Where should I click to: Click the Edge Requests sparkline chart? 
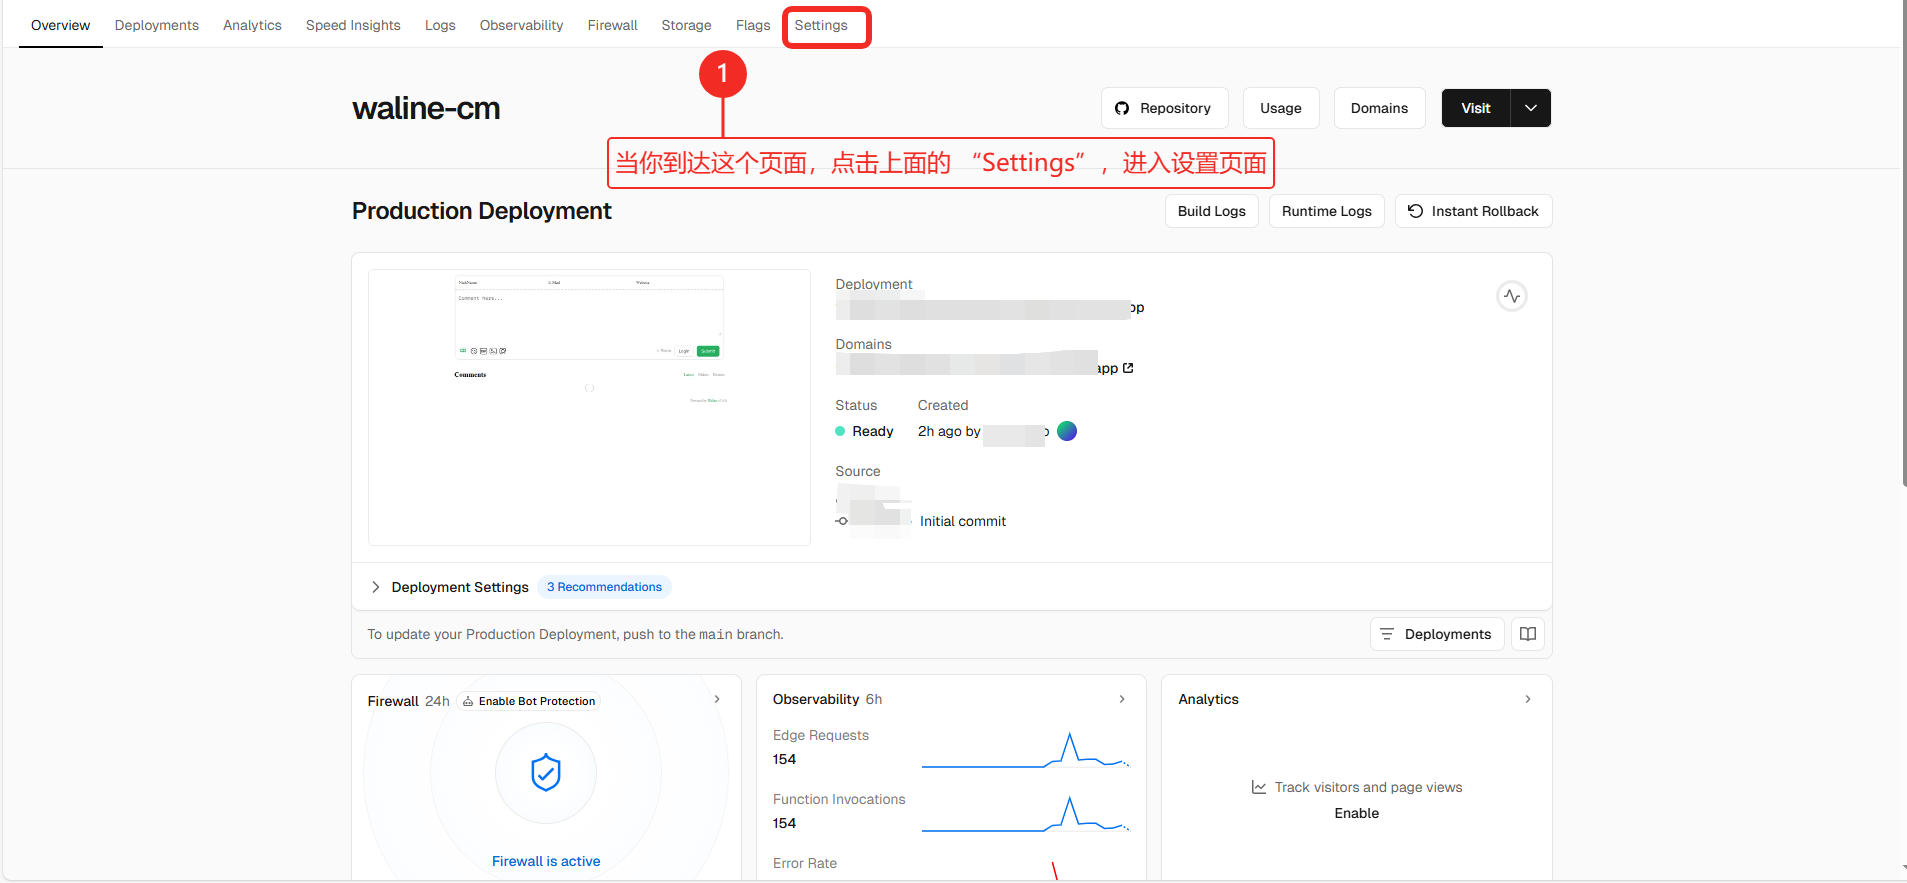1025,750
